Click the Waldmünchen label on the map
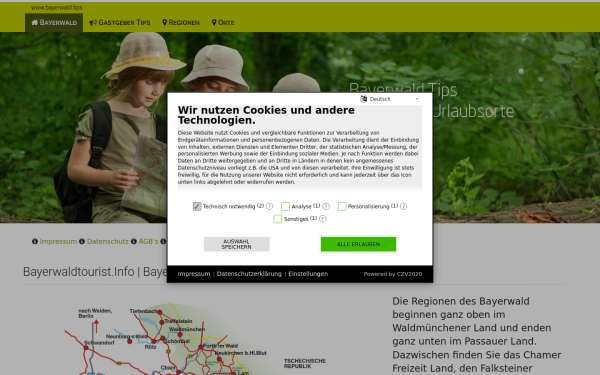 187,329
